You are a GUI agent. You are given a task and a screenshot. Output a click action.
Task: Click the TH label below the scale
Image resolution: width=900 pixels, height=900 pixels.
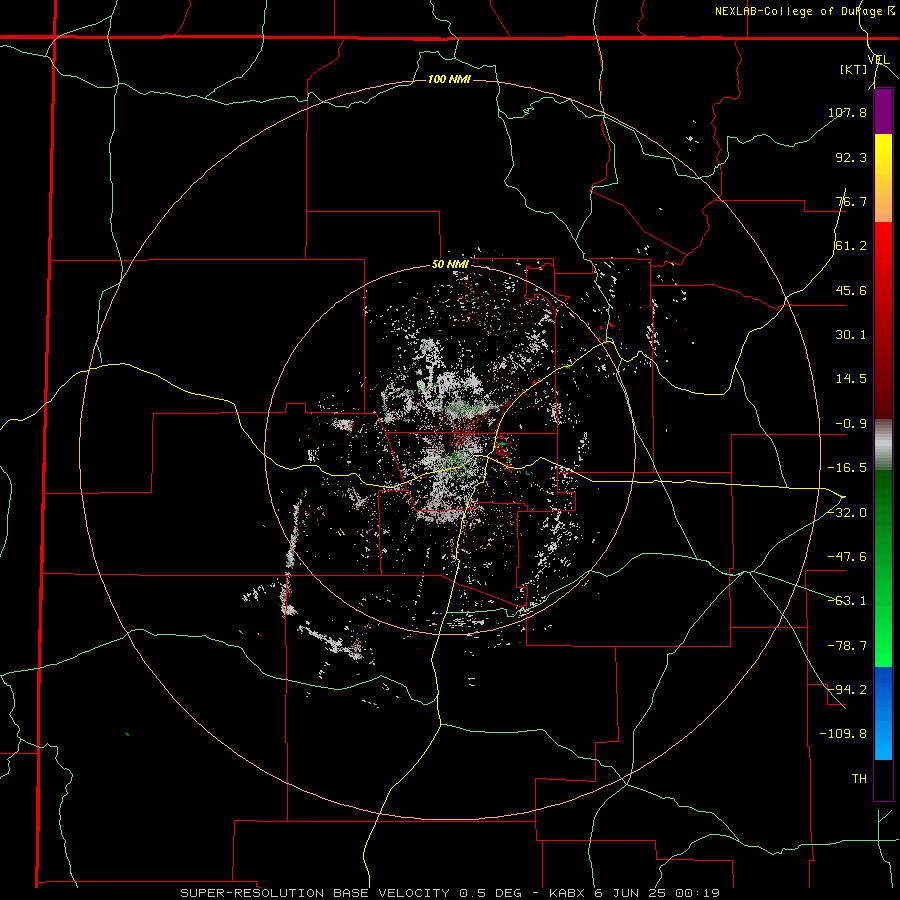click(859, 778)
